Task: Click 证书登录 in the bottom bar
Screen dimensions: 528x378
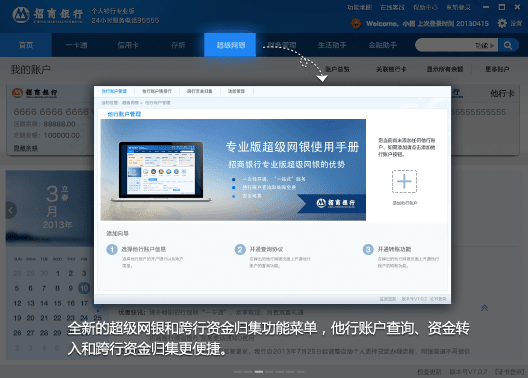Action: click(x=510, y=372)
